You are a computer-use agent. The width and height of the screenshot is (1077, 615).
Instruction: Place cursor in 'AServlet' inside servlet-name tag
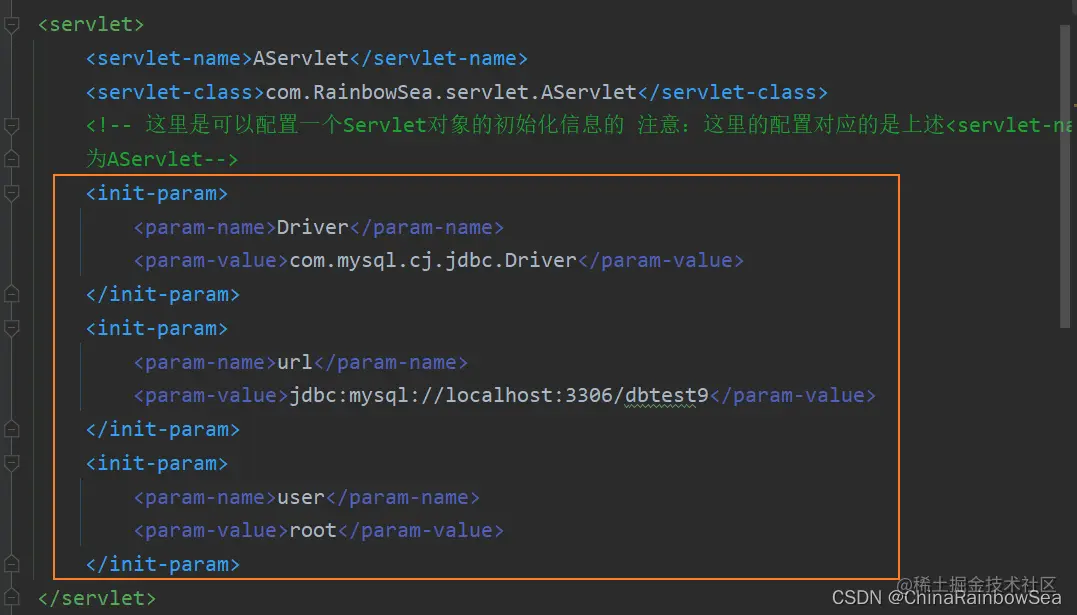(x=301, y=58)
